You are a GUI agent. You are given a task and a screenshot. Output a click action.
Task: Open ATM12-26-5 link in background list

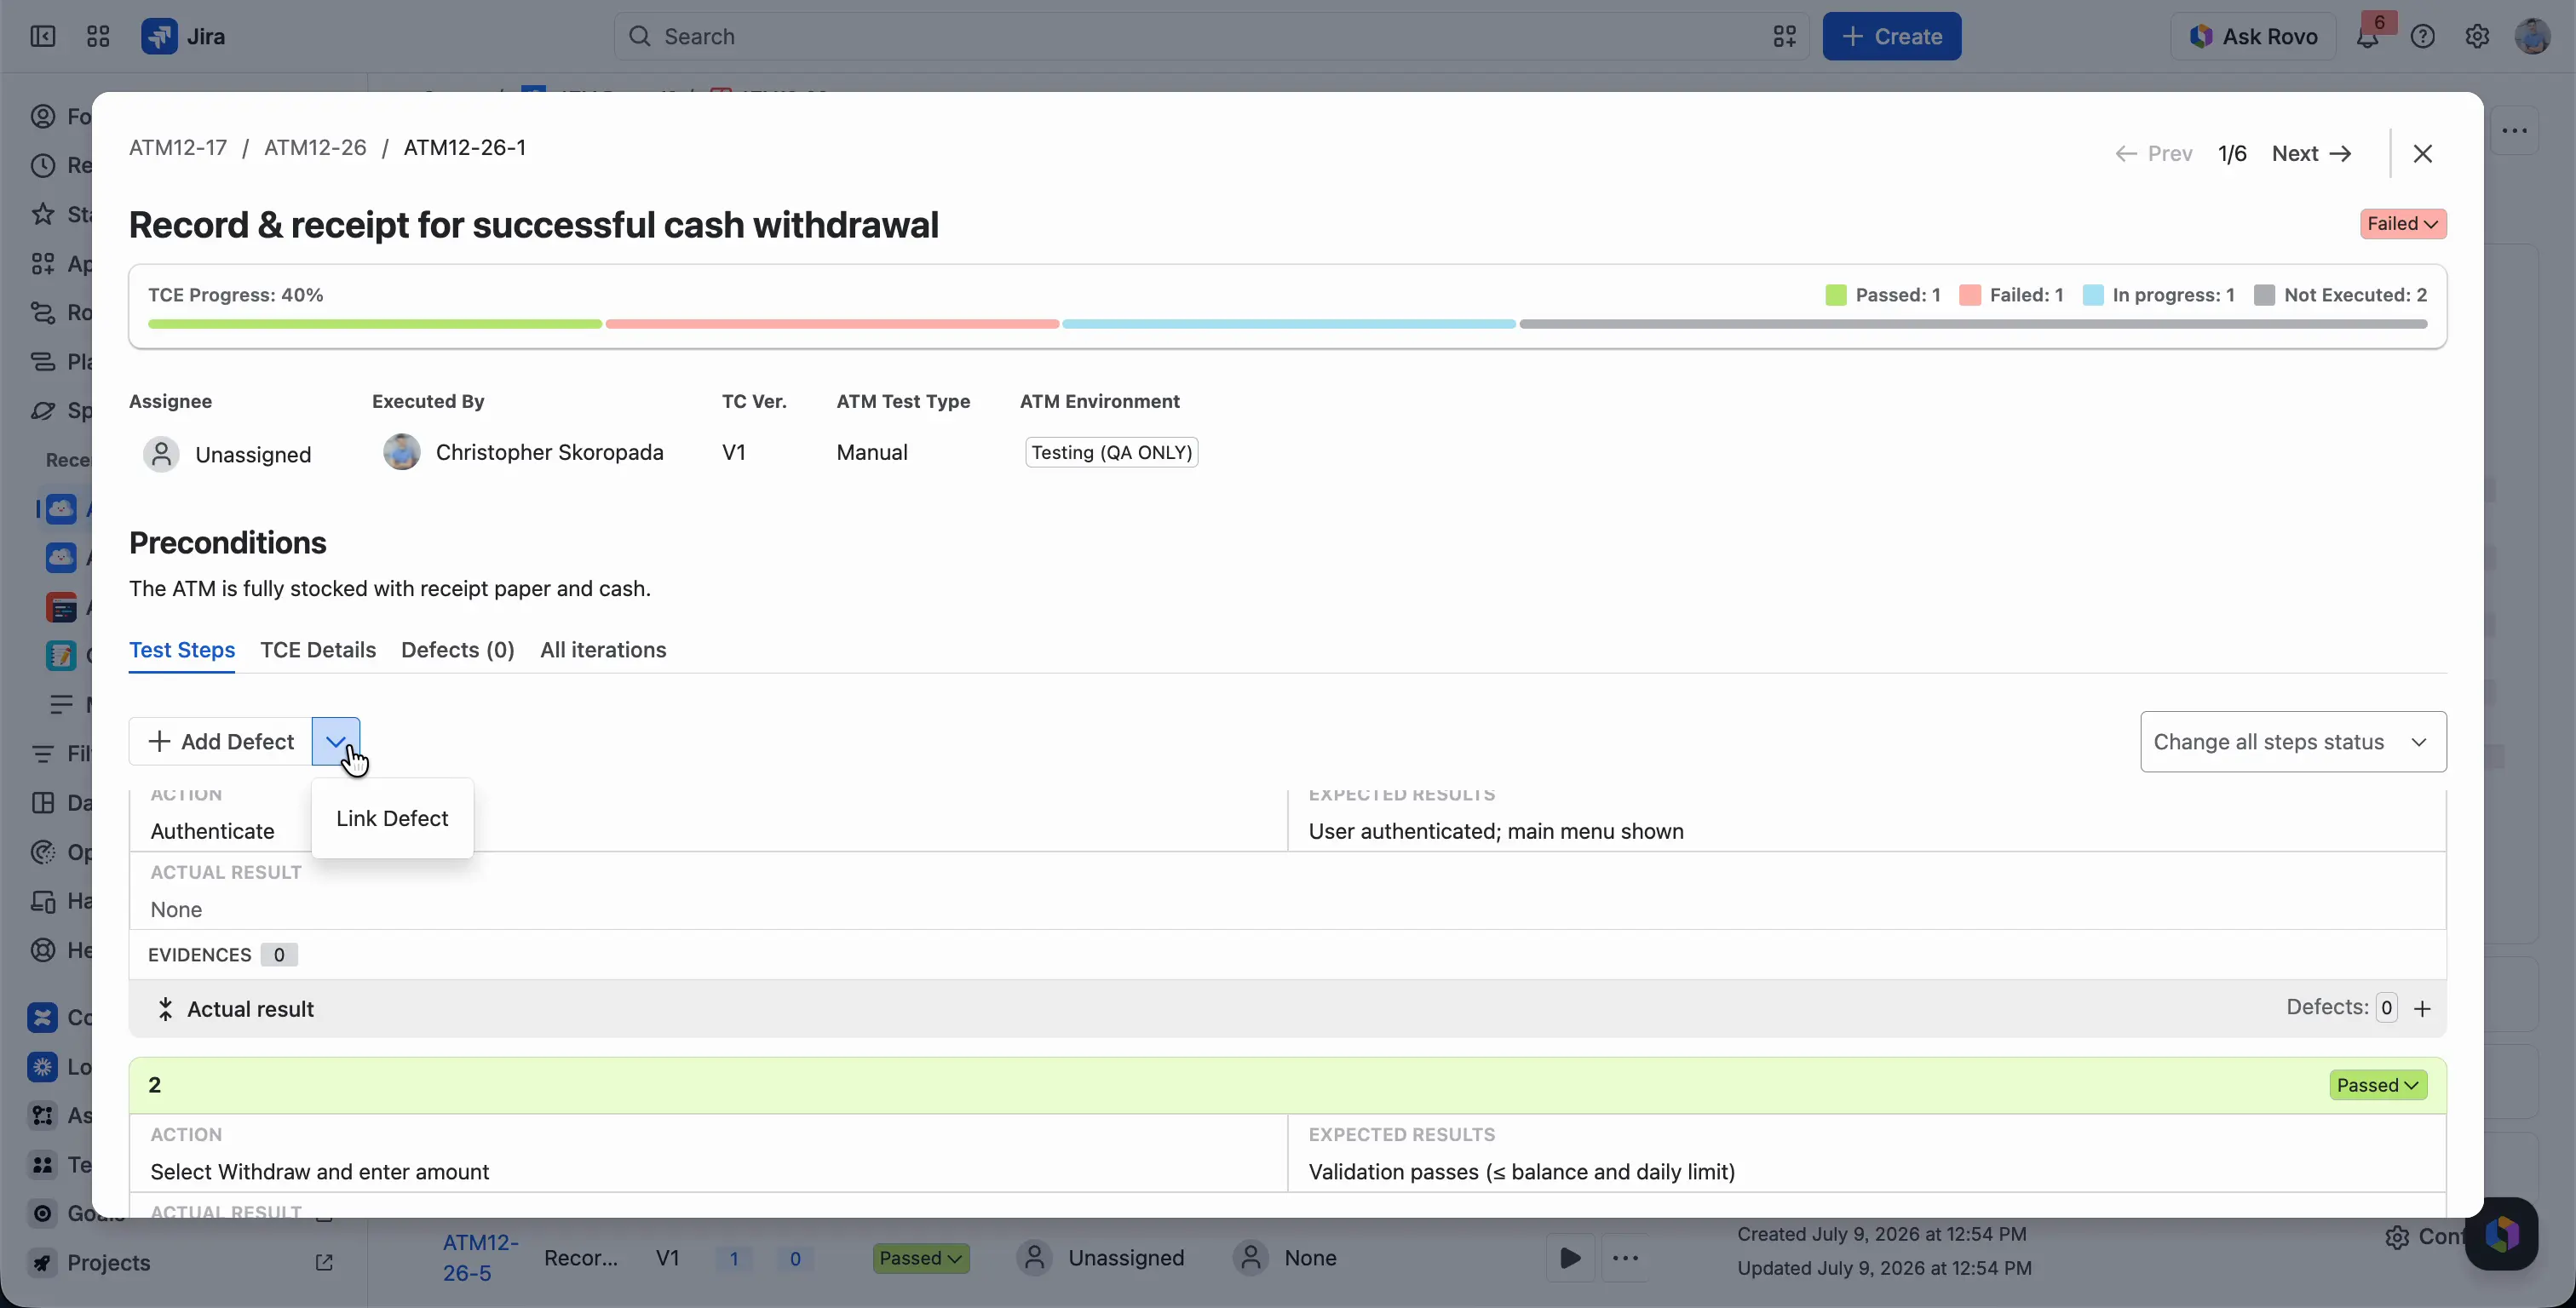(481, 1258)
